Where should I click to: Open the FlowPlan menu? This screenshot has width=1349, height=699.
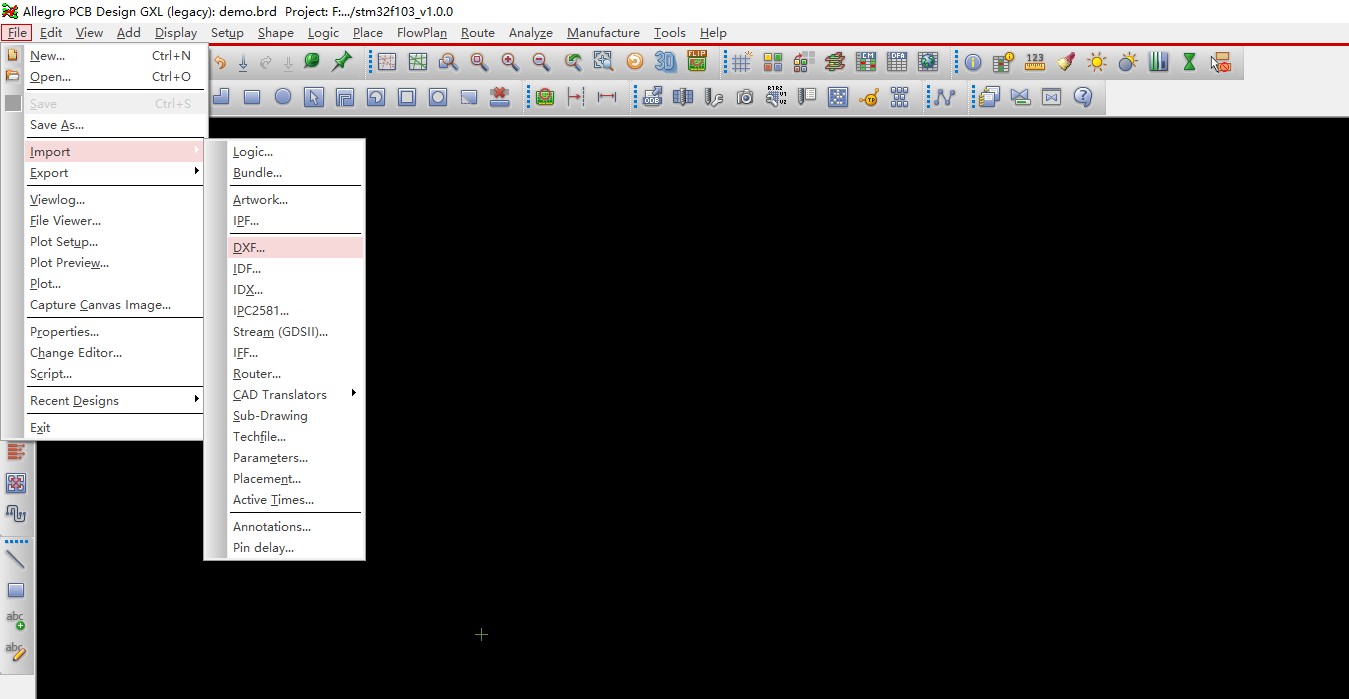[x=422, y=33]
